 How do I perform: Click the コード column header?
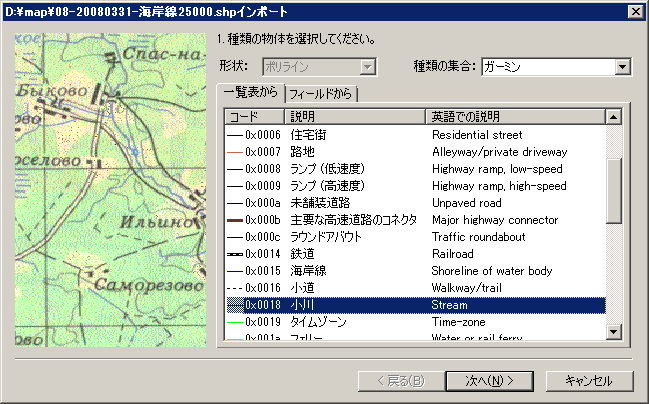[255, 117]
